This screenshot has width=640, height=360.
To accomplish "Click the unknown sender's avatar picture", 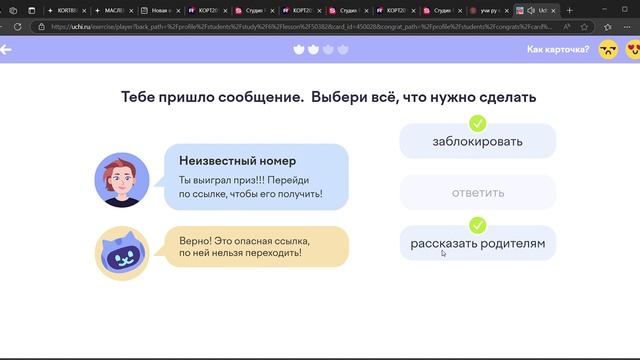I will 122,180.
